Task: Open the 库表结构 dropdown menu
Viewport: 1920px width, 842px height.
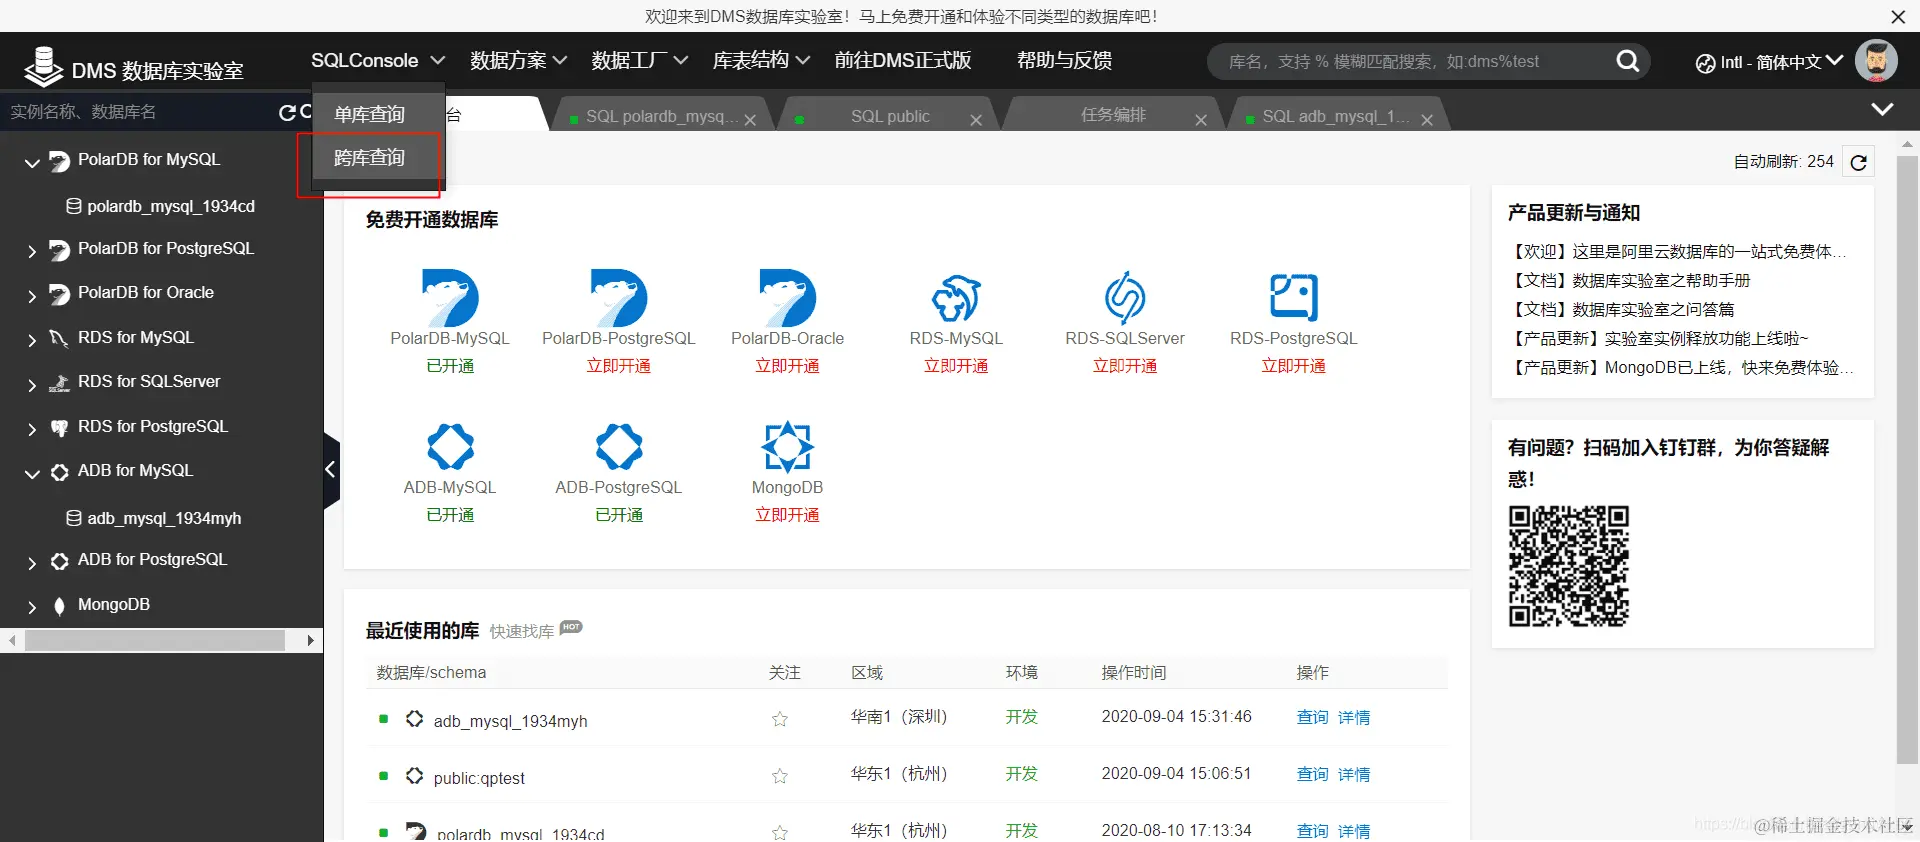Action: point(761,60)
